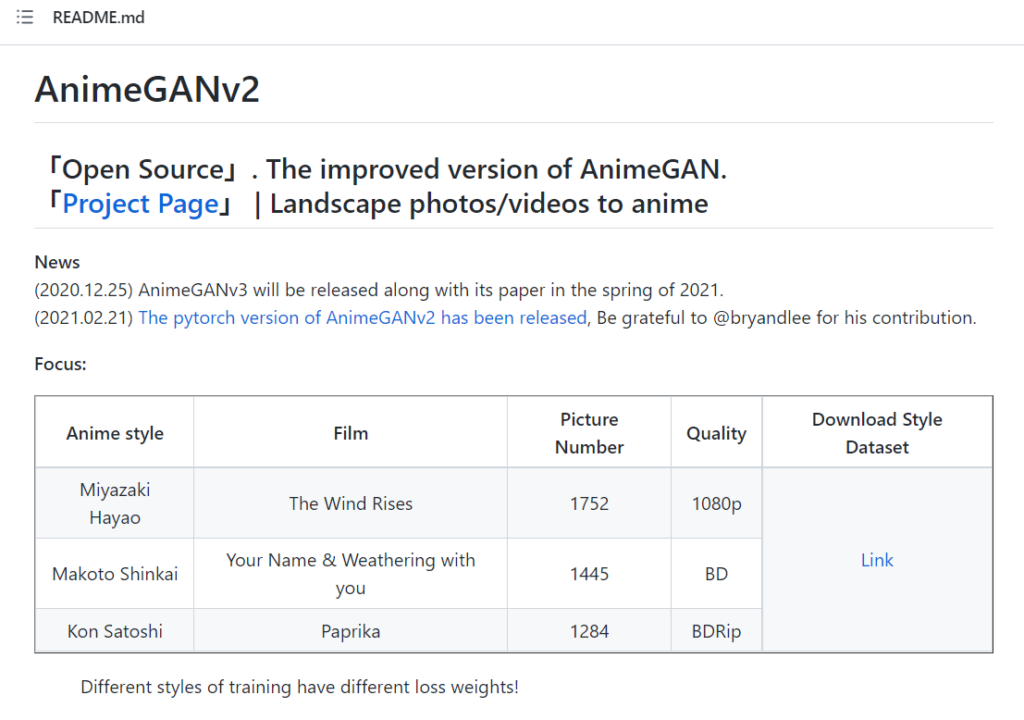The width and height of the screenshot is (1024, 720).
Task: Select the Picture Number header cell
Action: coord(588,431)
